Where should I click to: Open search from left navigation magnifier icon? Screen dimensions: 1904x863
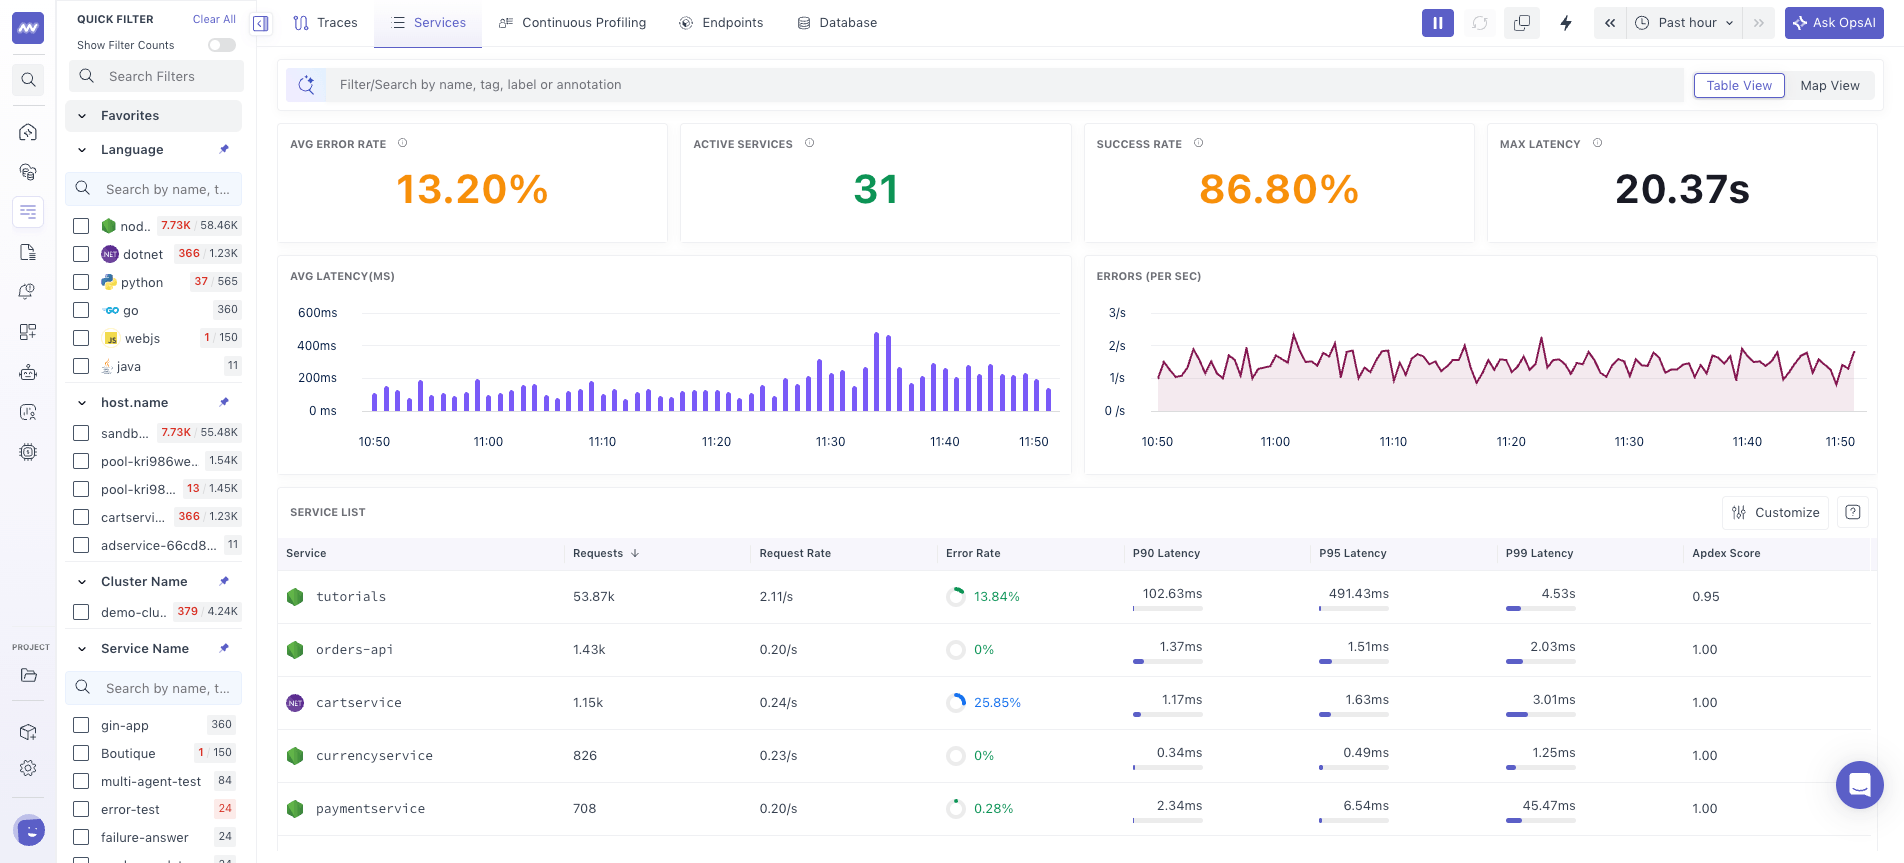point(28,80)
